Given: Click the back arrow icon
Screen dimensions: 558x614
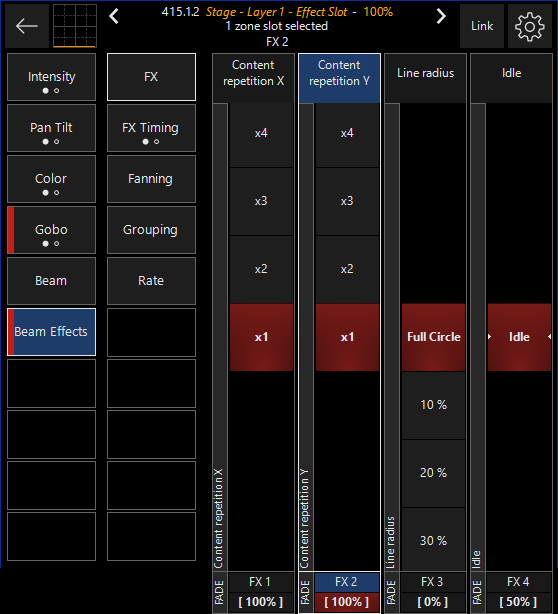Looking at the screenshot, I should 27,26.
